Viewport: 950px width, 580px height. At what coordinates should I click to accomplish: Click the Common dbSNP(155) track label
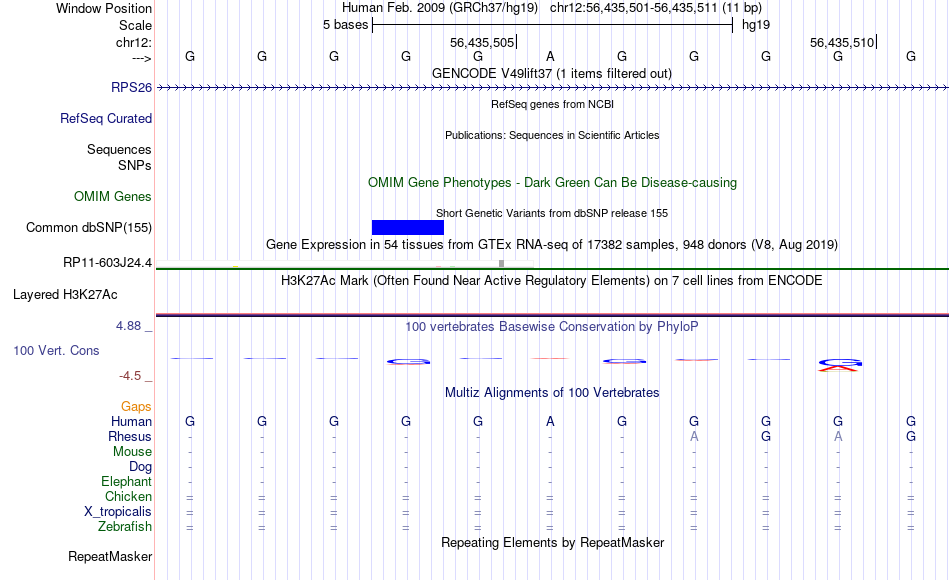[x=88, y=227]
